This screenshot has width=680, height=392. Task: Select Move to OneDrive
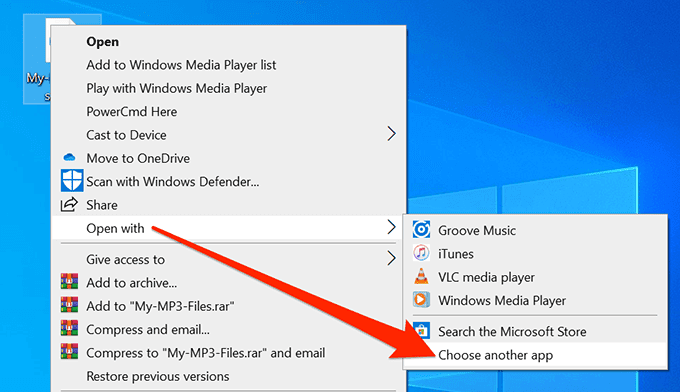point(138,159)
